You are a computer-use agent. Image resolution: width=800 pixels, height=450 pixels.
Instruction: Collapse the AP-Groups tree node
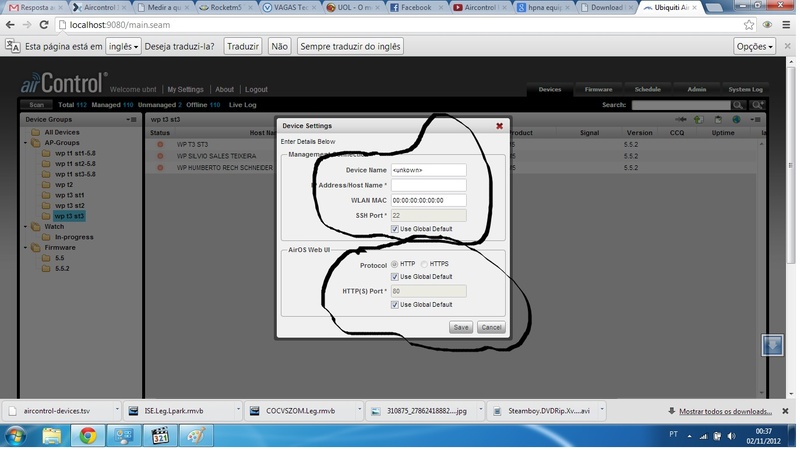26,143
